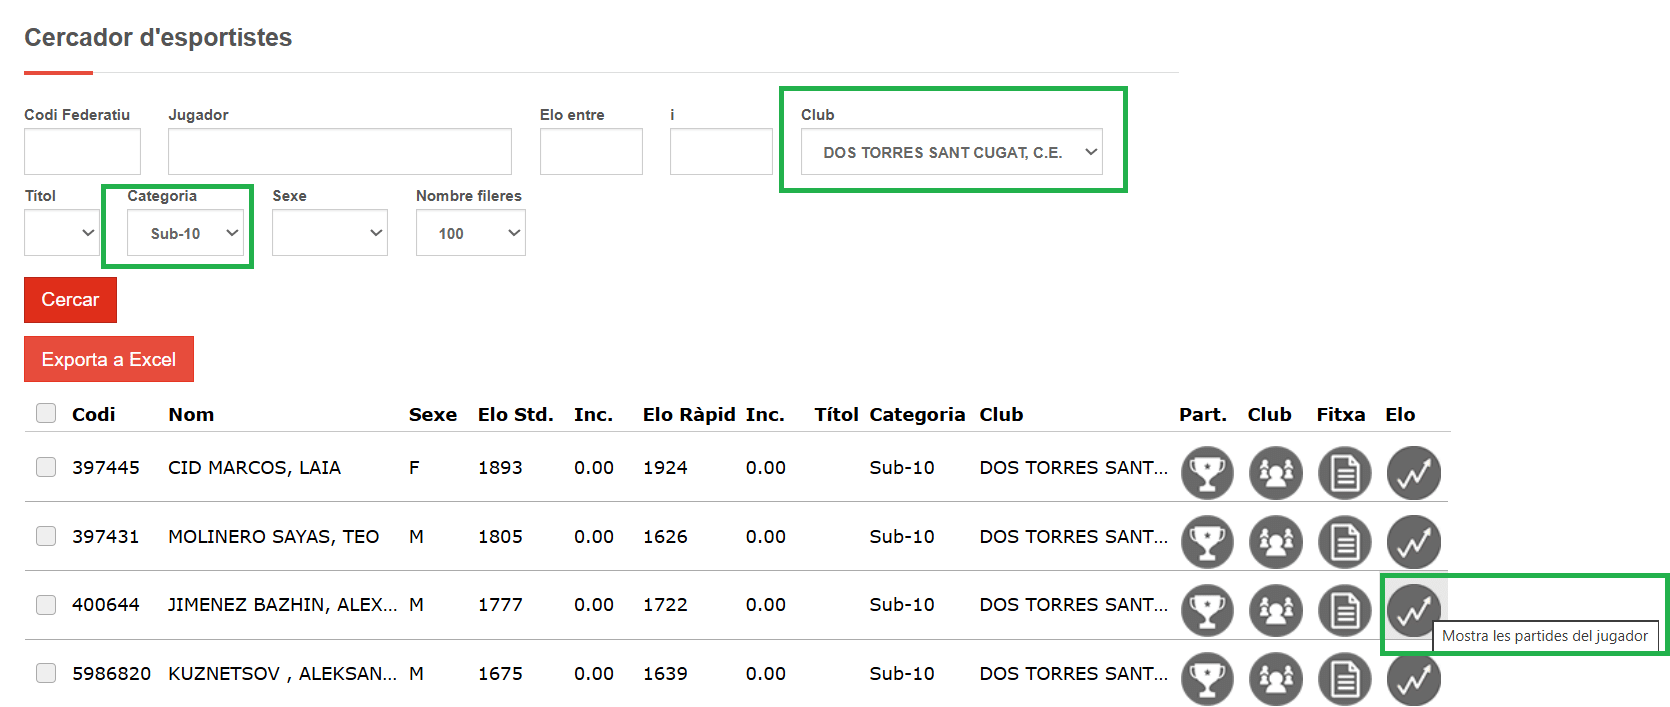Click the code 5986820
This screenshot has width=1670, height=707.
(111, 673)
